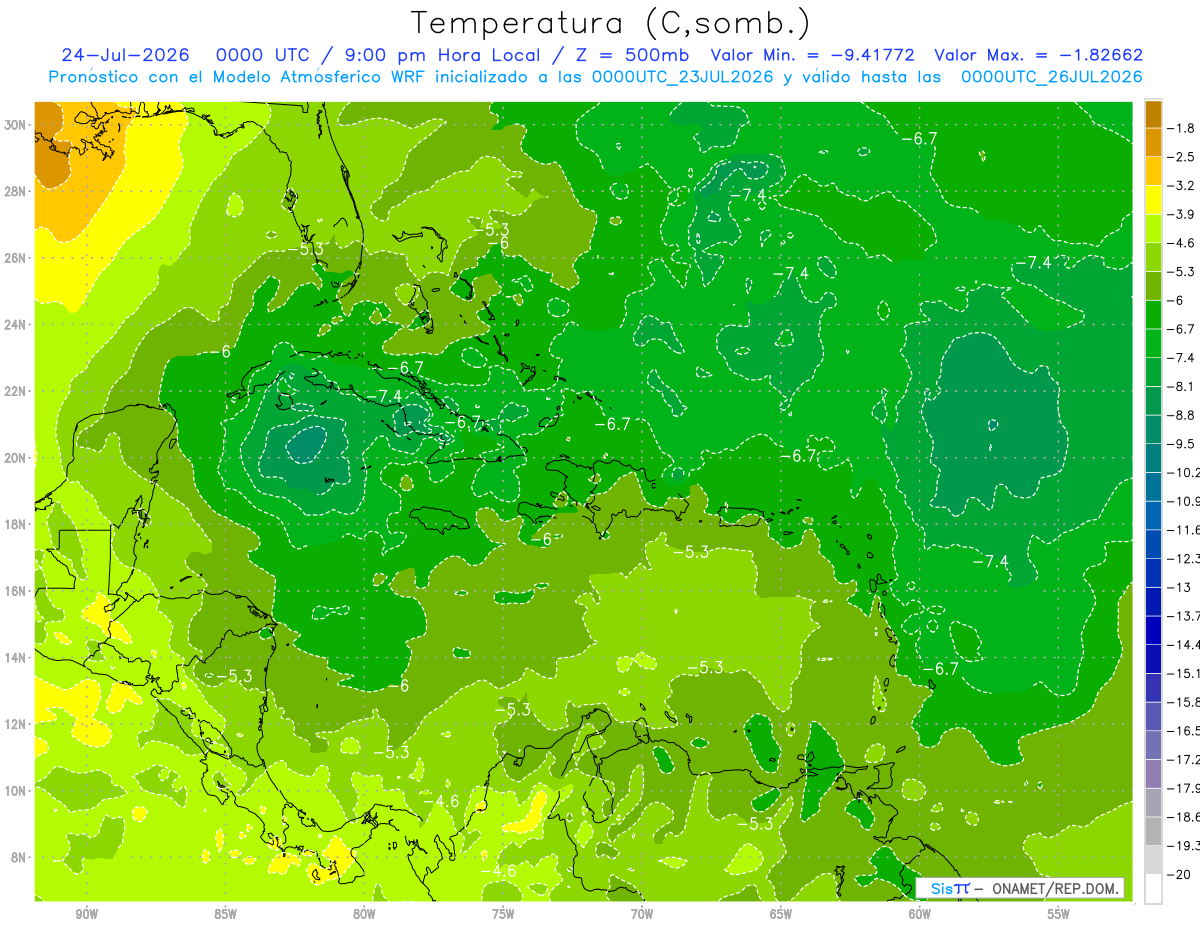1200x927 pixels.
Task: Click the -3.9 colorbar scale label
Action: tap(1182, 214)
